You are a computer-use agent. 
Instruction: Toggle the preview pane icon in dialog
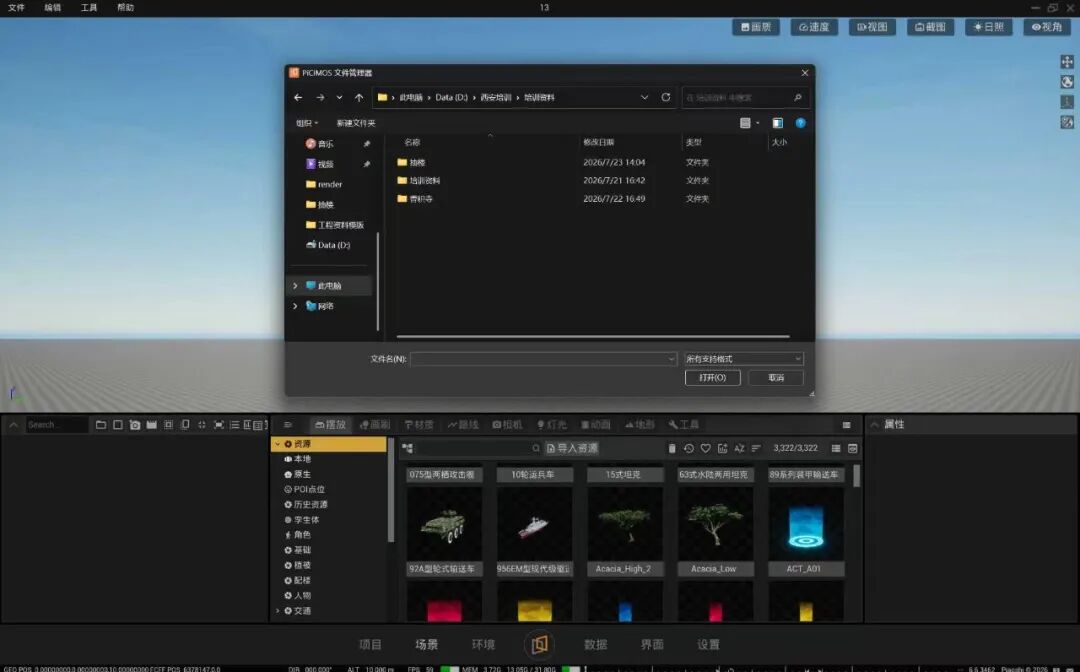(778, 123)
